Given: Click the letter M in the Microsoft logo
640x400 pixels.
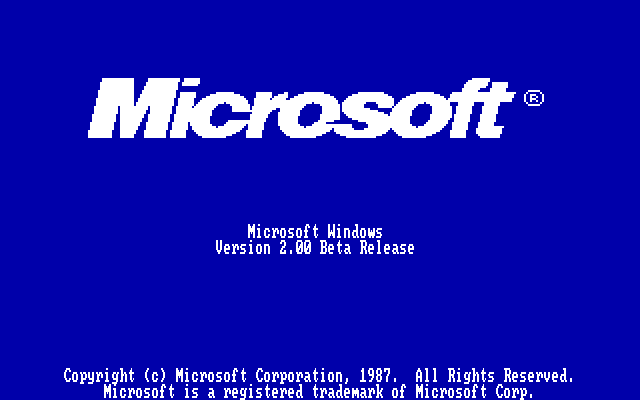Looking at the screenshot, I should point(134,108).
